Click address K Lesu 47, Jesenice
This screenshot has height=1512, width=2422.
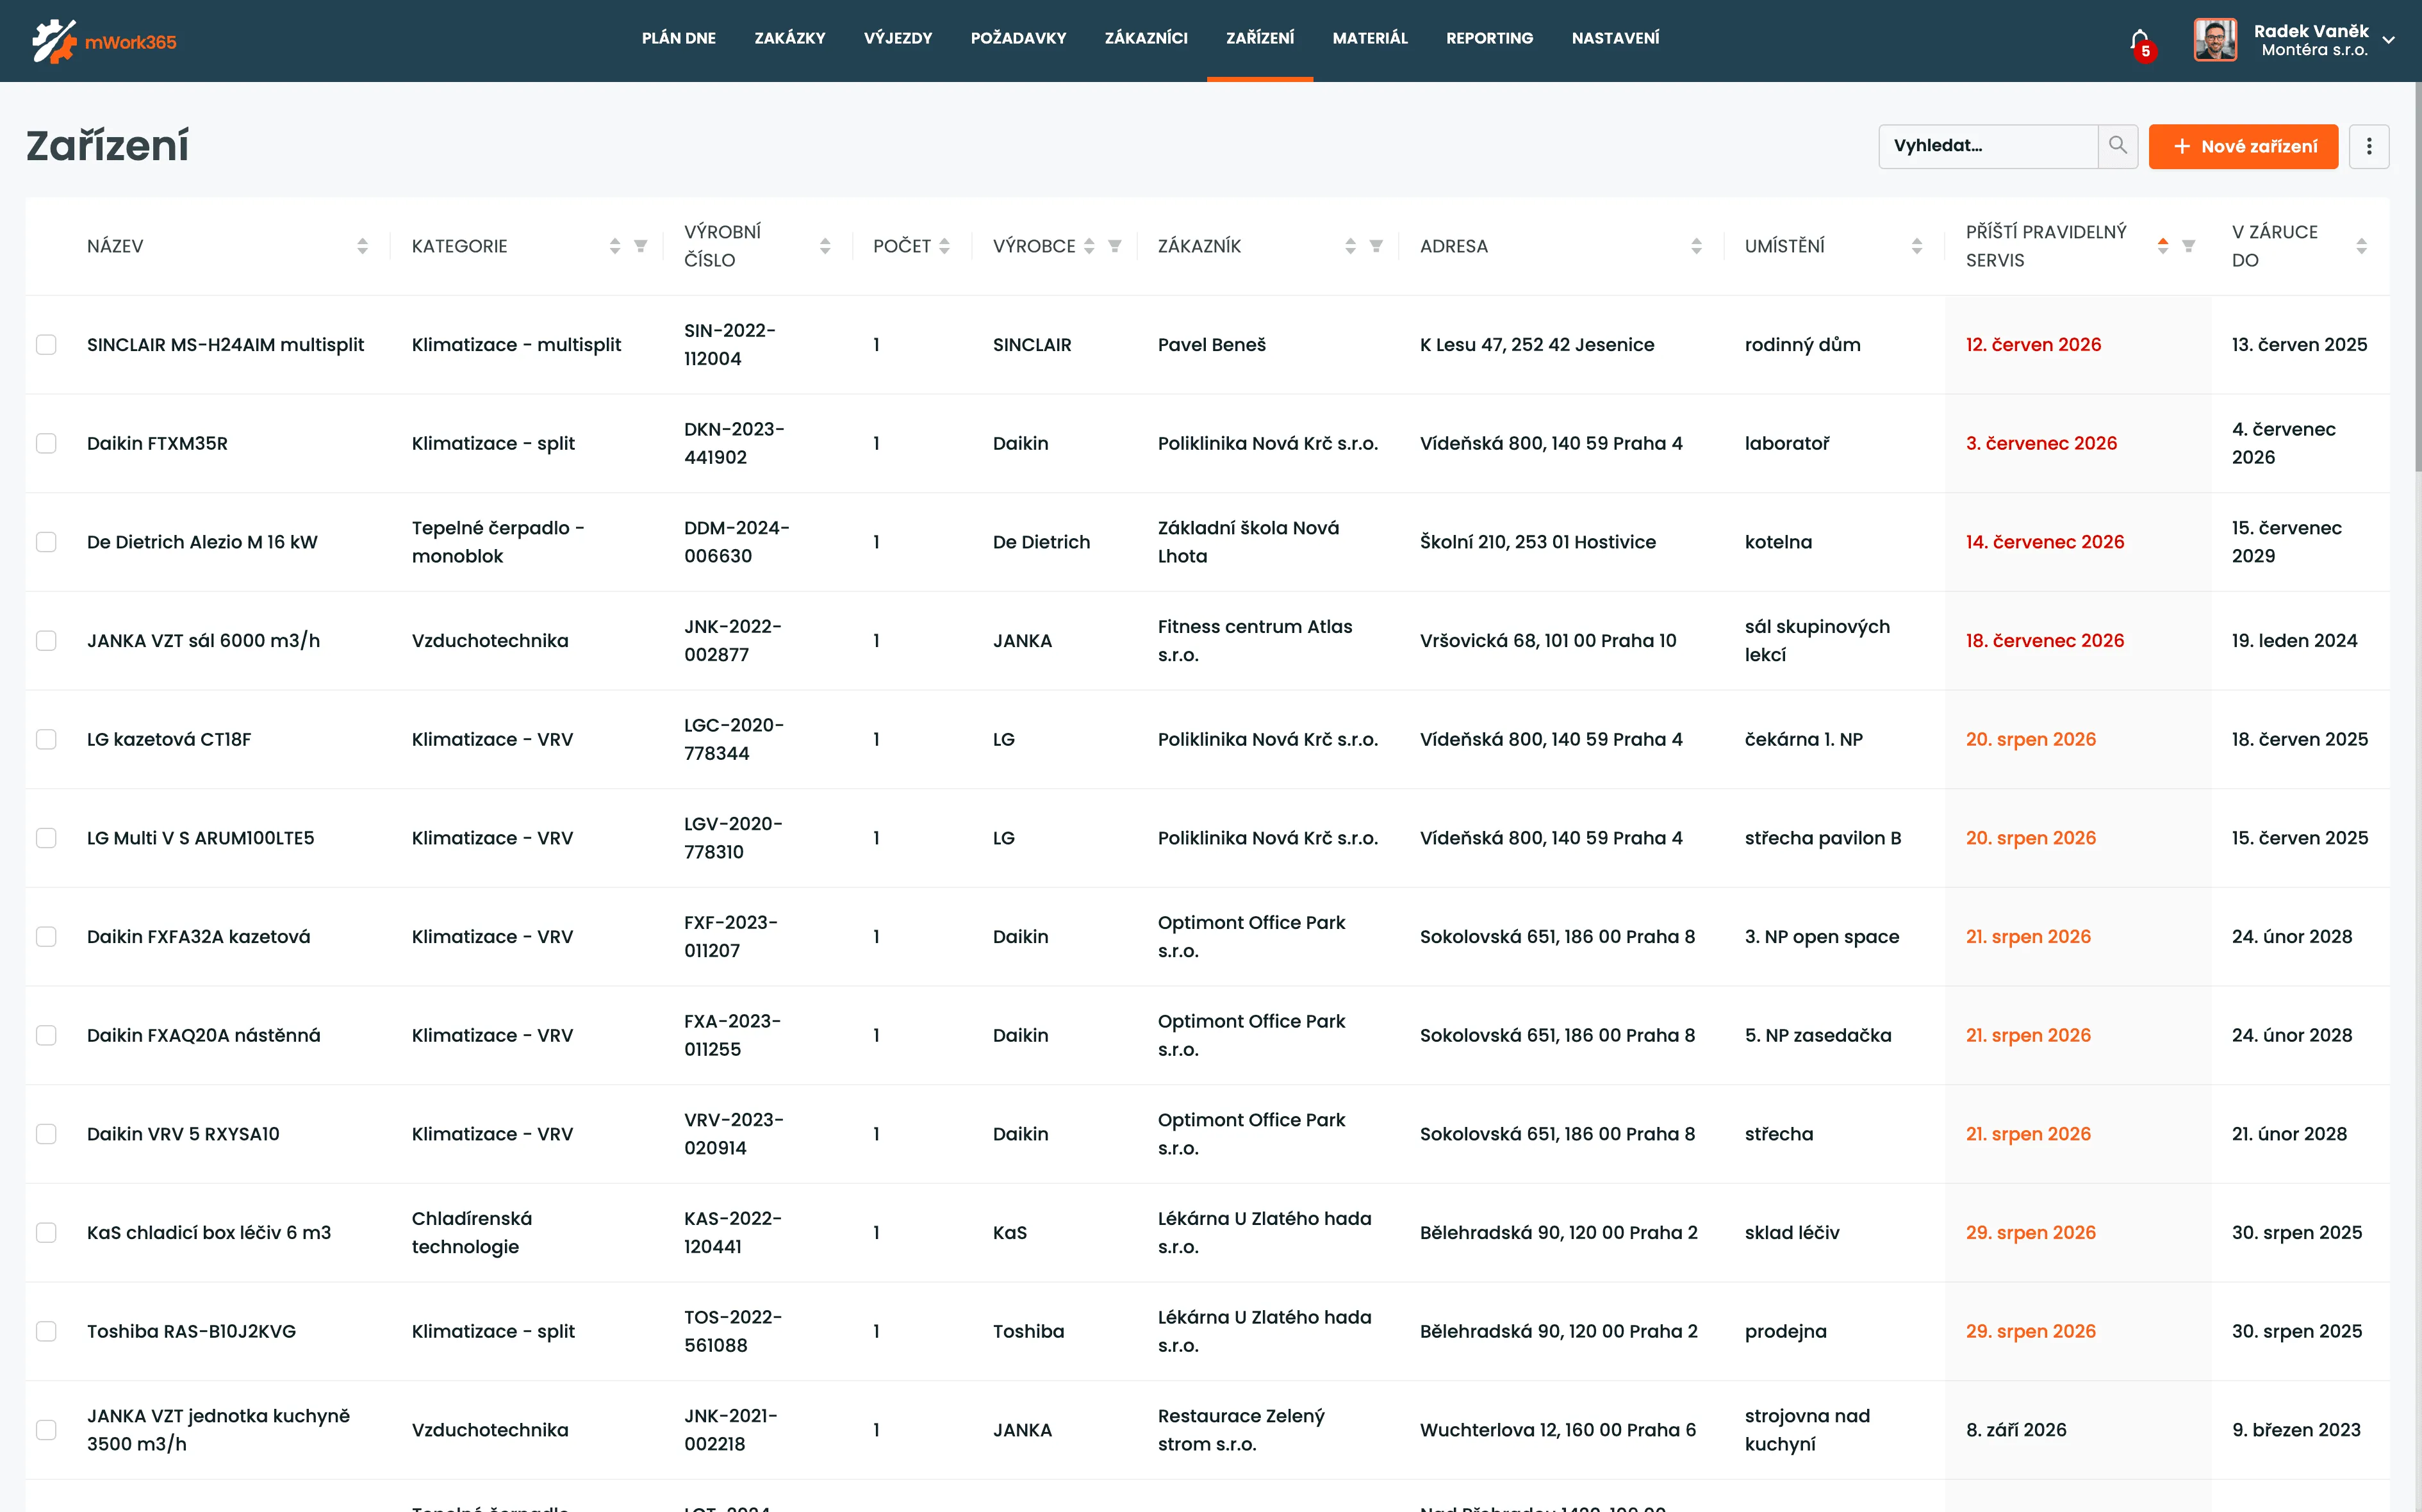pos(1537,345)
